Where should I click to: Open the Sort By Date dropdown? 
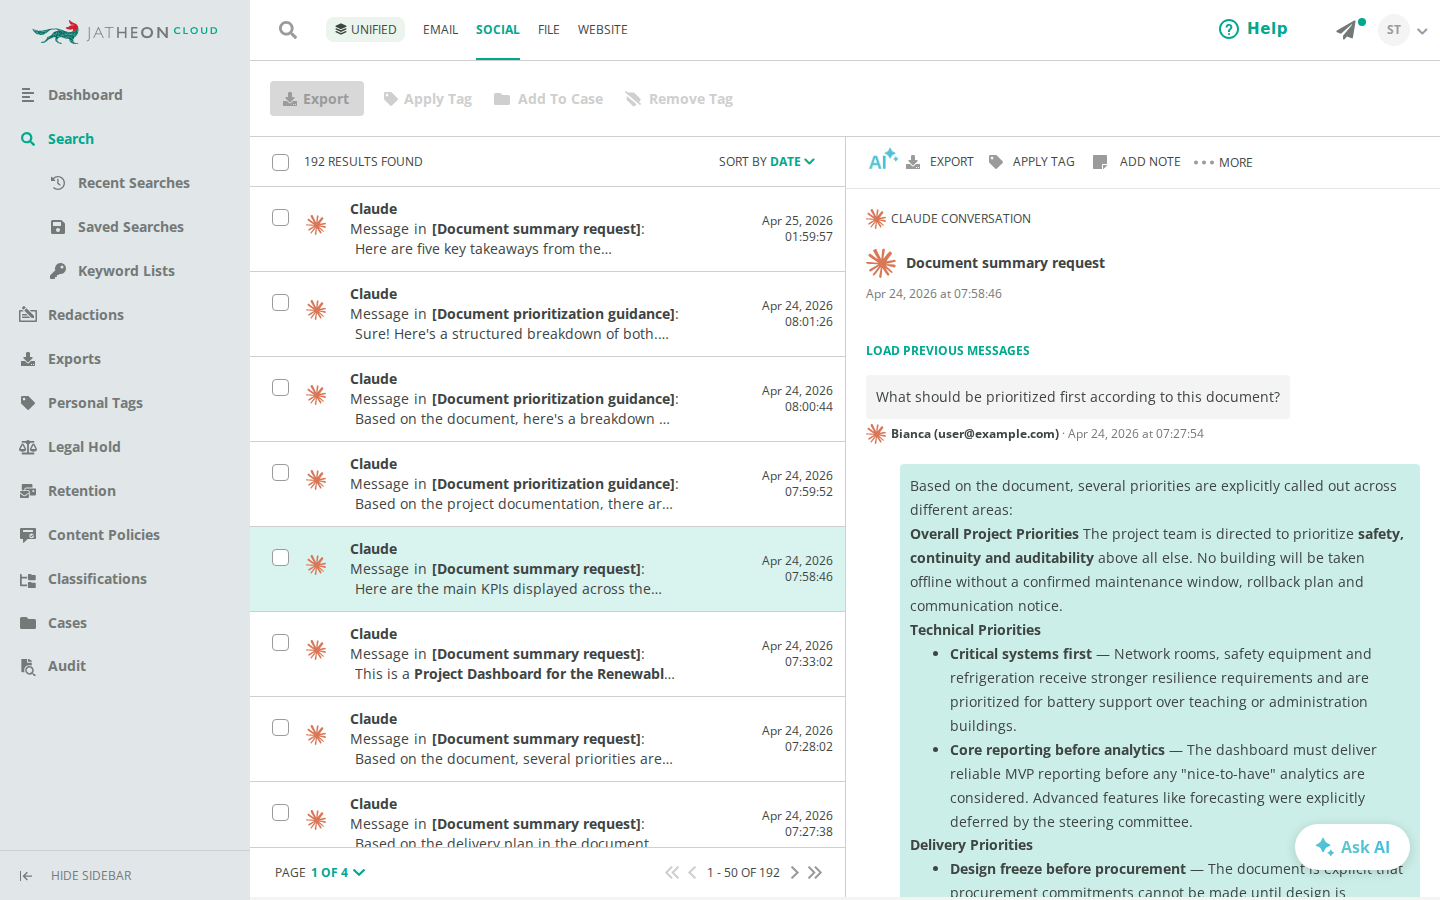[767, 162]
